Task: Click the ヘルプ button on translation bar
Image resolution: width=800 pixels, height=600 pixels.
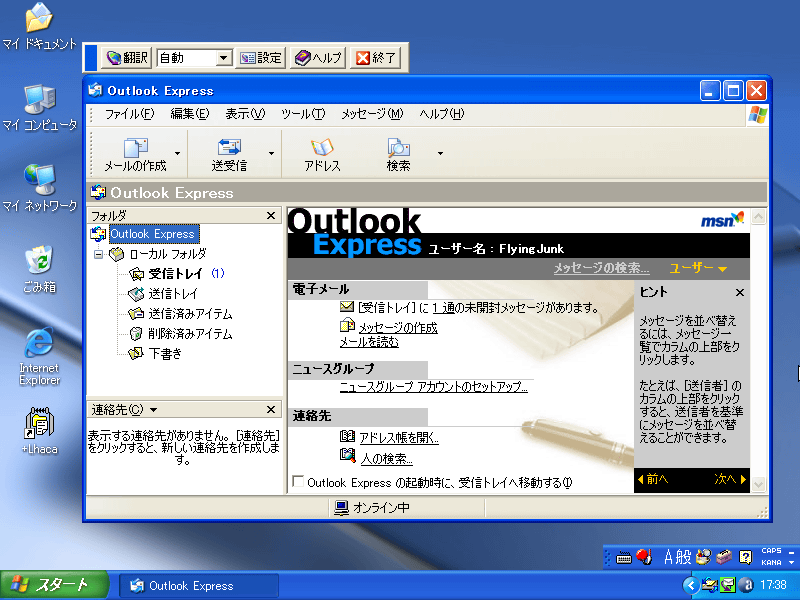Action: [x=318, y=58]
